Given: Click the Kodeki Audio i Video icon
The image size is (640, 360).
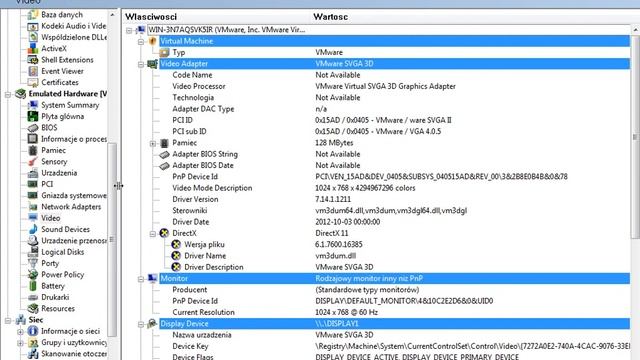Looking at the screenshot, I should (33, 26).
